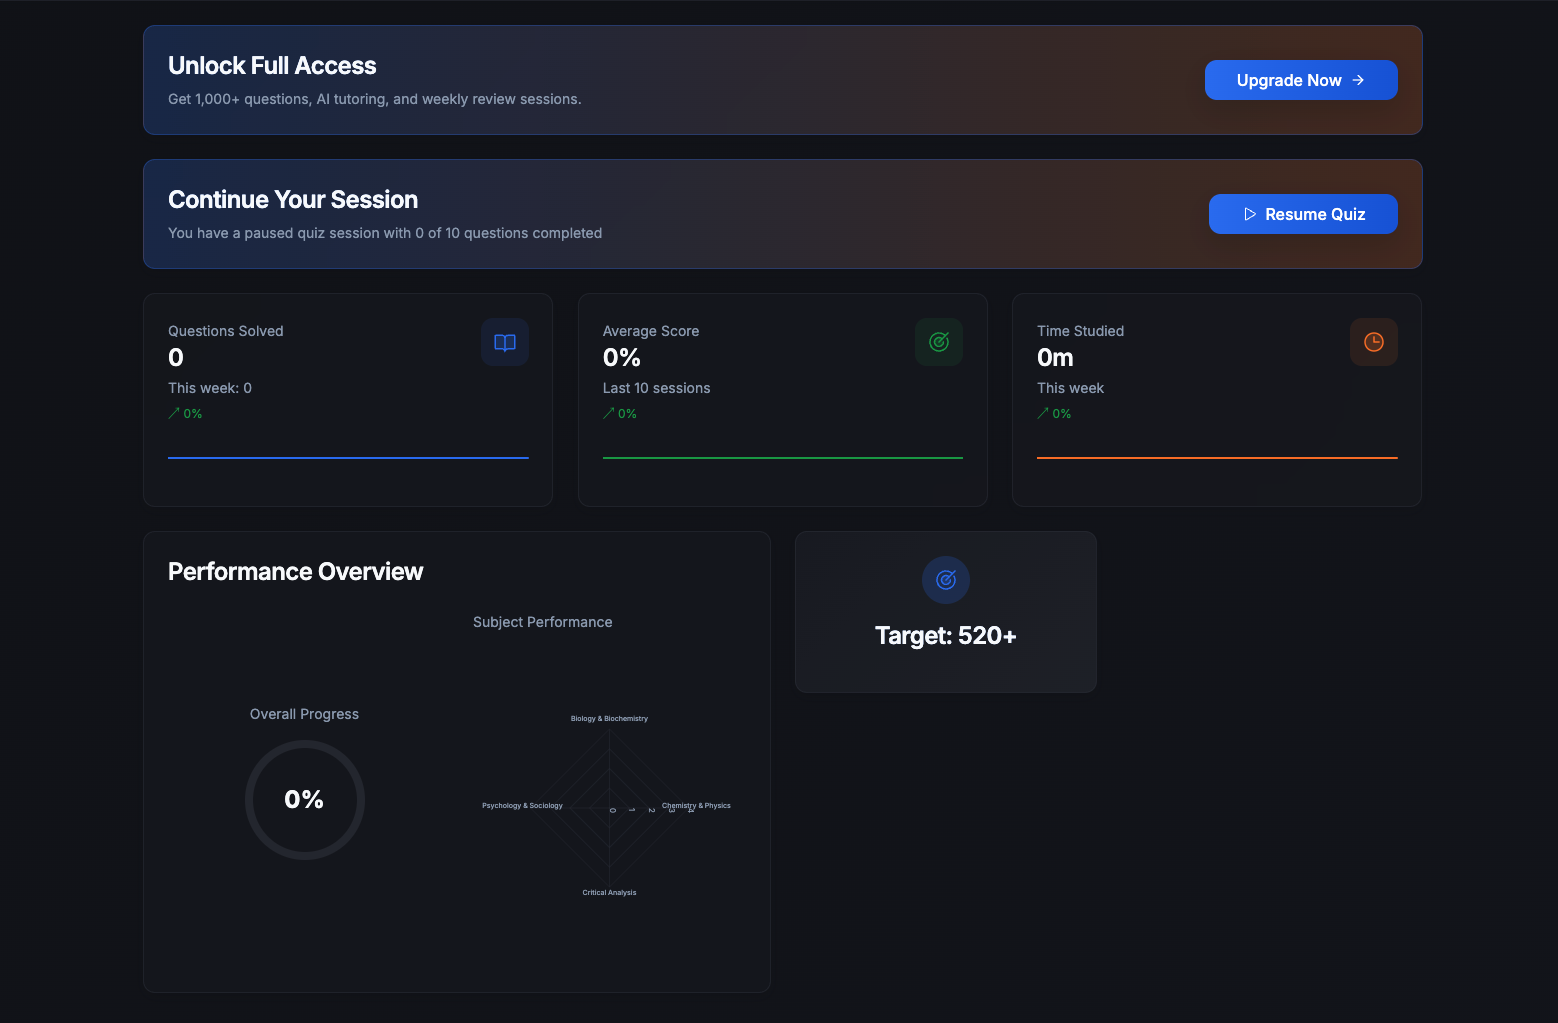This screenshot has width=1558, height=1023.
Task: Click the play triangle icon on Resume Quiz
Action: coord(1250,214)
